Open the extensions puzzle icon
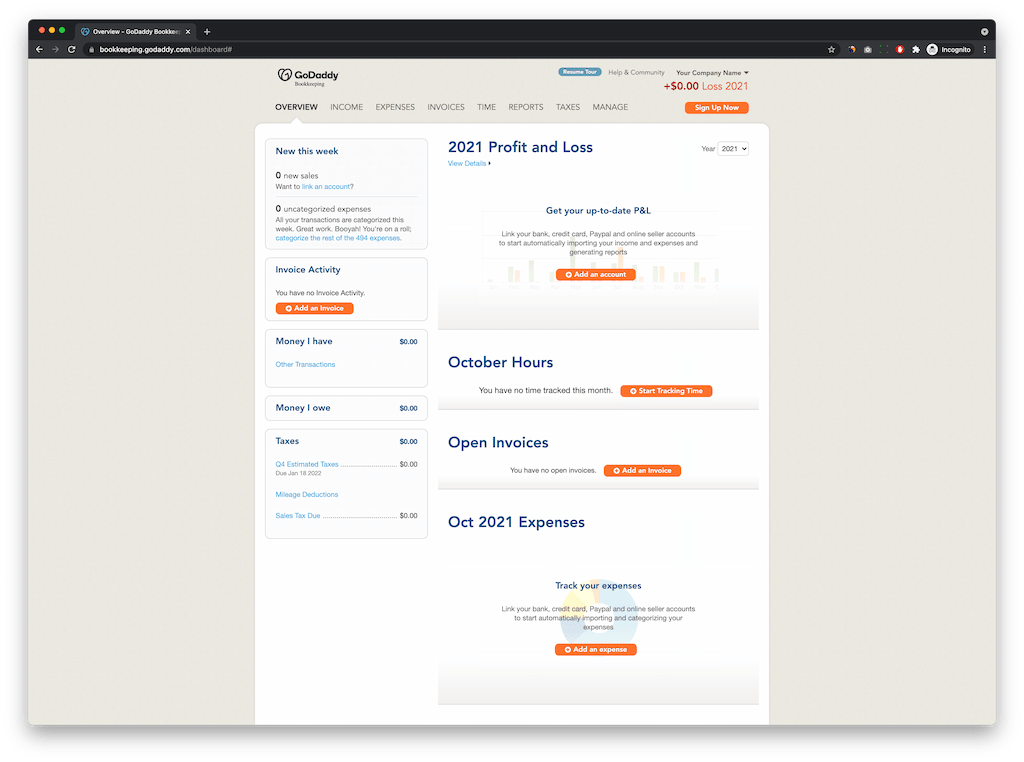Viewport: 1024px width, 762px height. click(x=916, y=50)
